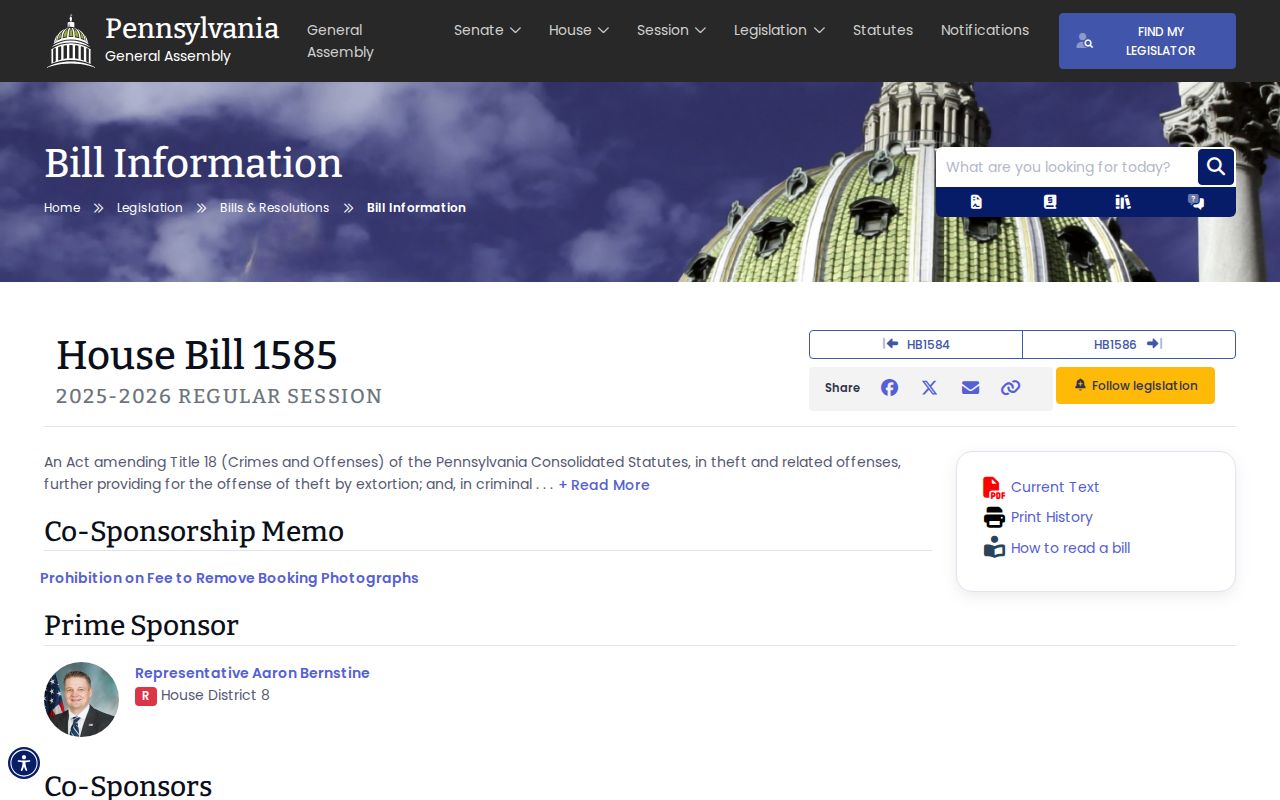Click the 'Bill Information' breadcrumb text
The width and height of the screenshot is (1280, 800).
[x=416, y=208]
